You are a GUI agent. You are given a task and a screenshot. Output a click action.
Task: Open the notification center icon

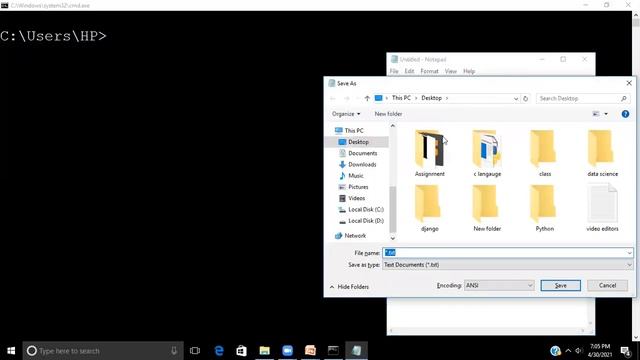tap(625, 351)
